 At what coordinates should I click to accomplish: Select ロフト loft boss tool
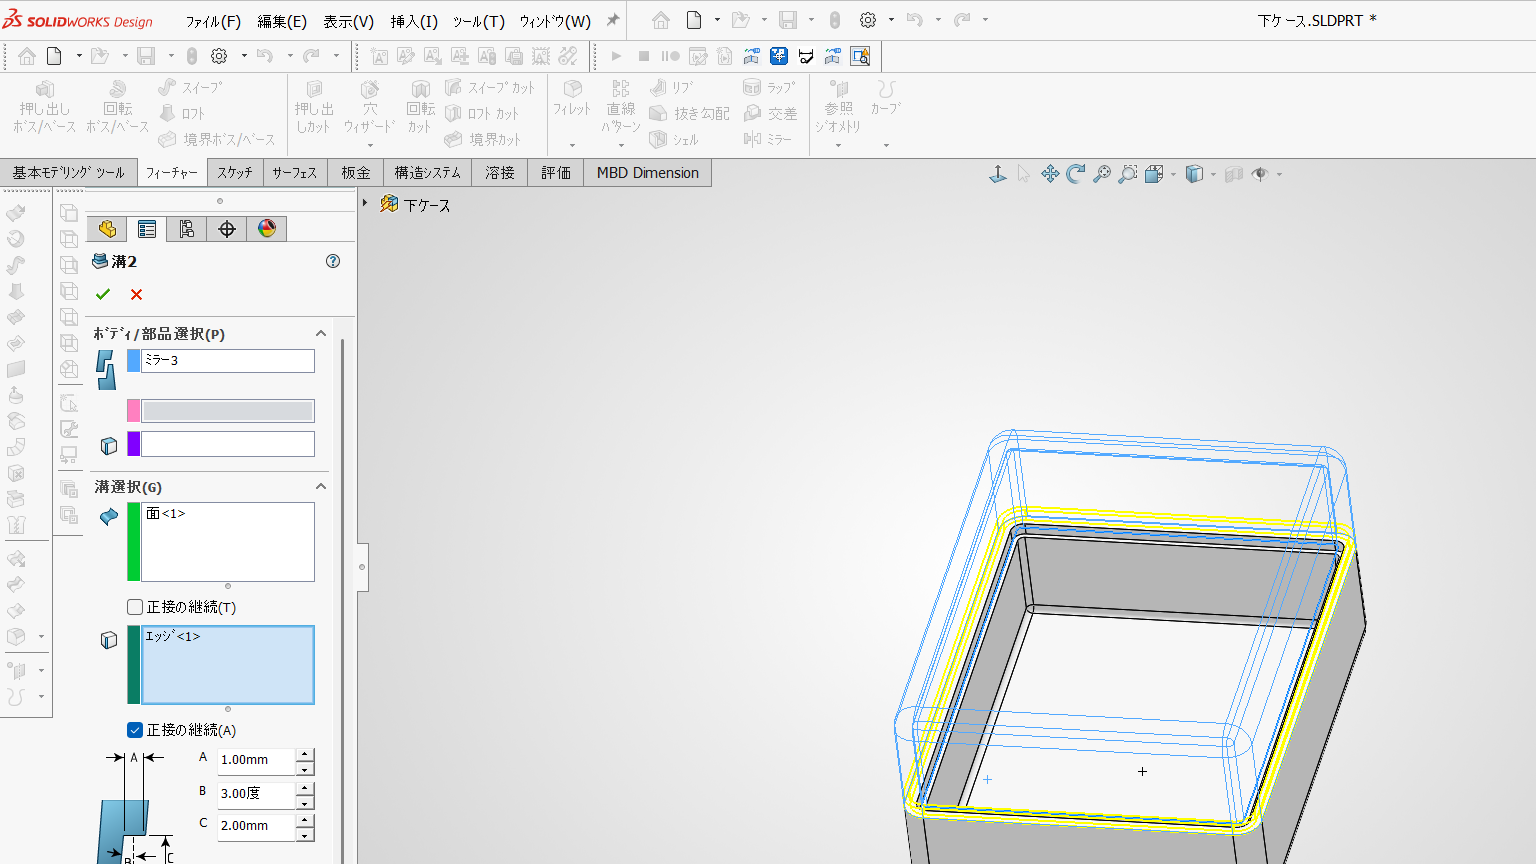183,113
